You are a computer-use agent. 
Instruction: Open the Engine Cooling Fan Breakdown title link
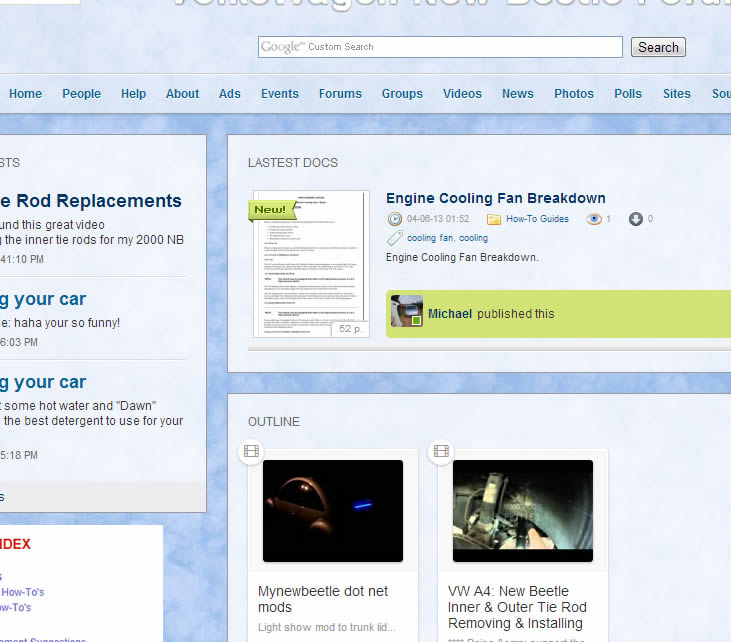[x=495, y=198]
